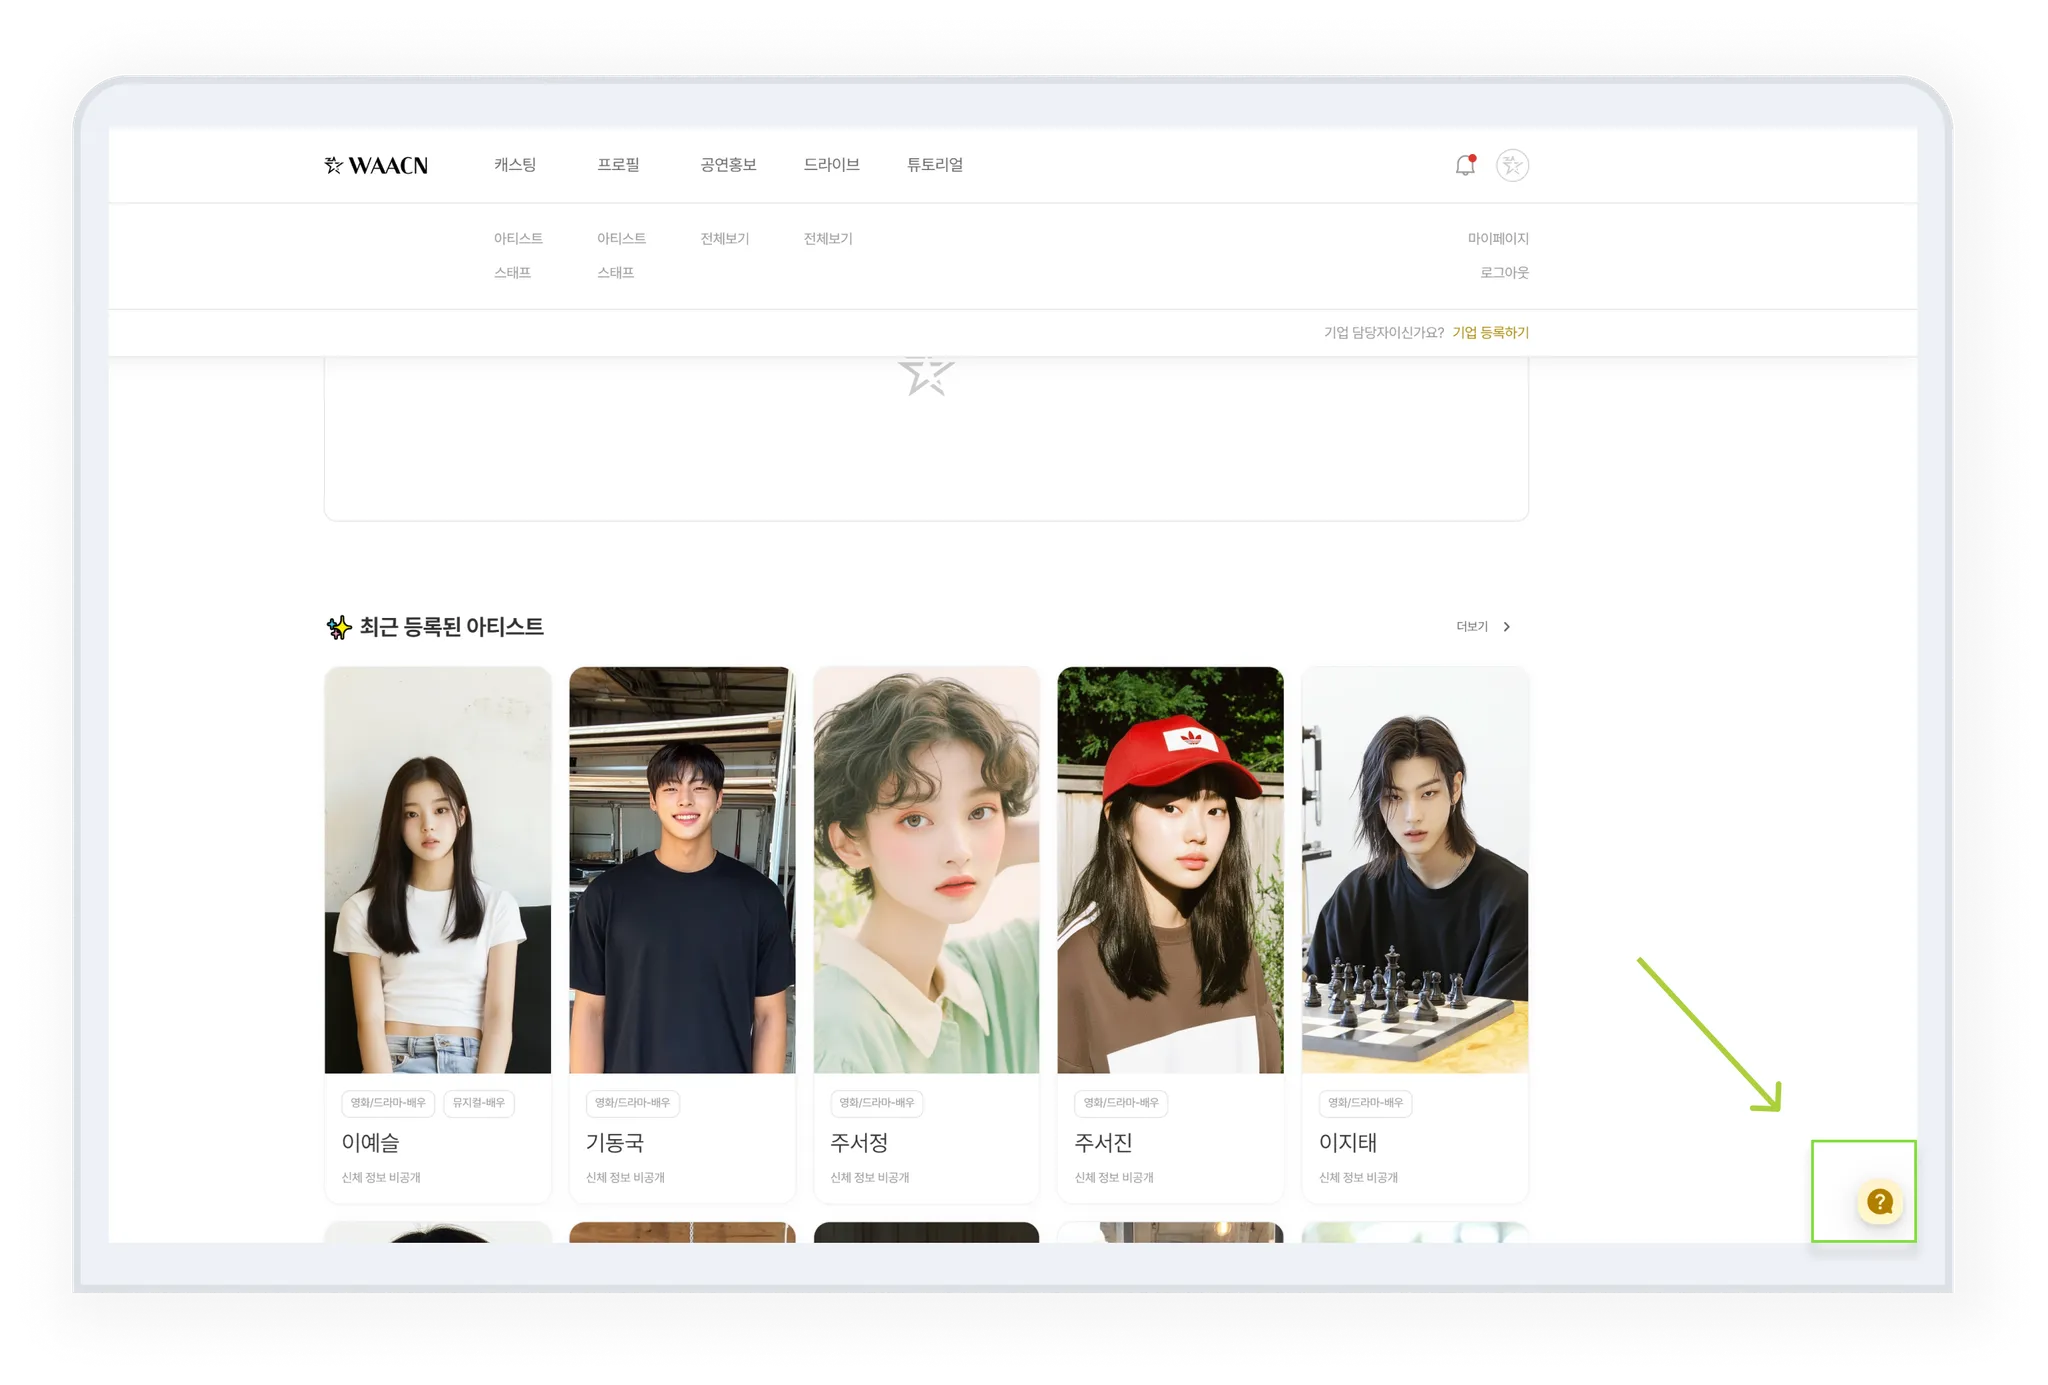The width and height of the screenshot is (2048, 1385).
Task: Select the 튜토리얼 menu item
Action: [x=935, y=165]
